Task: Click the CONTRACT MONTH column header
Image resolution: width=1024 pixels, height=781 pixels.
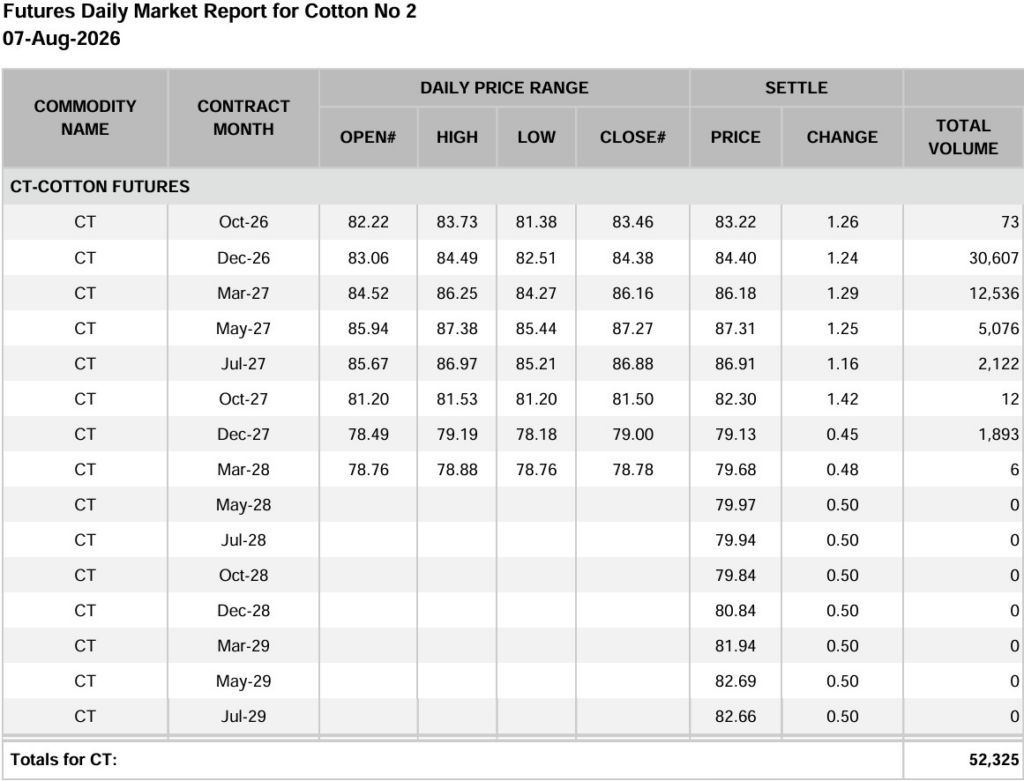Action: [x=244, y=118]
